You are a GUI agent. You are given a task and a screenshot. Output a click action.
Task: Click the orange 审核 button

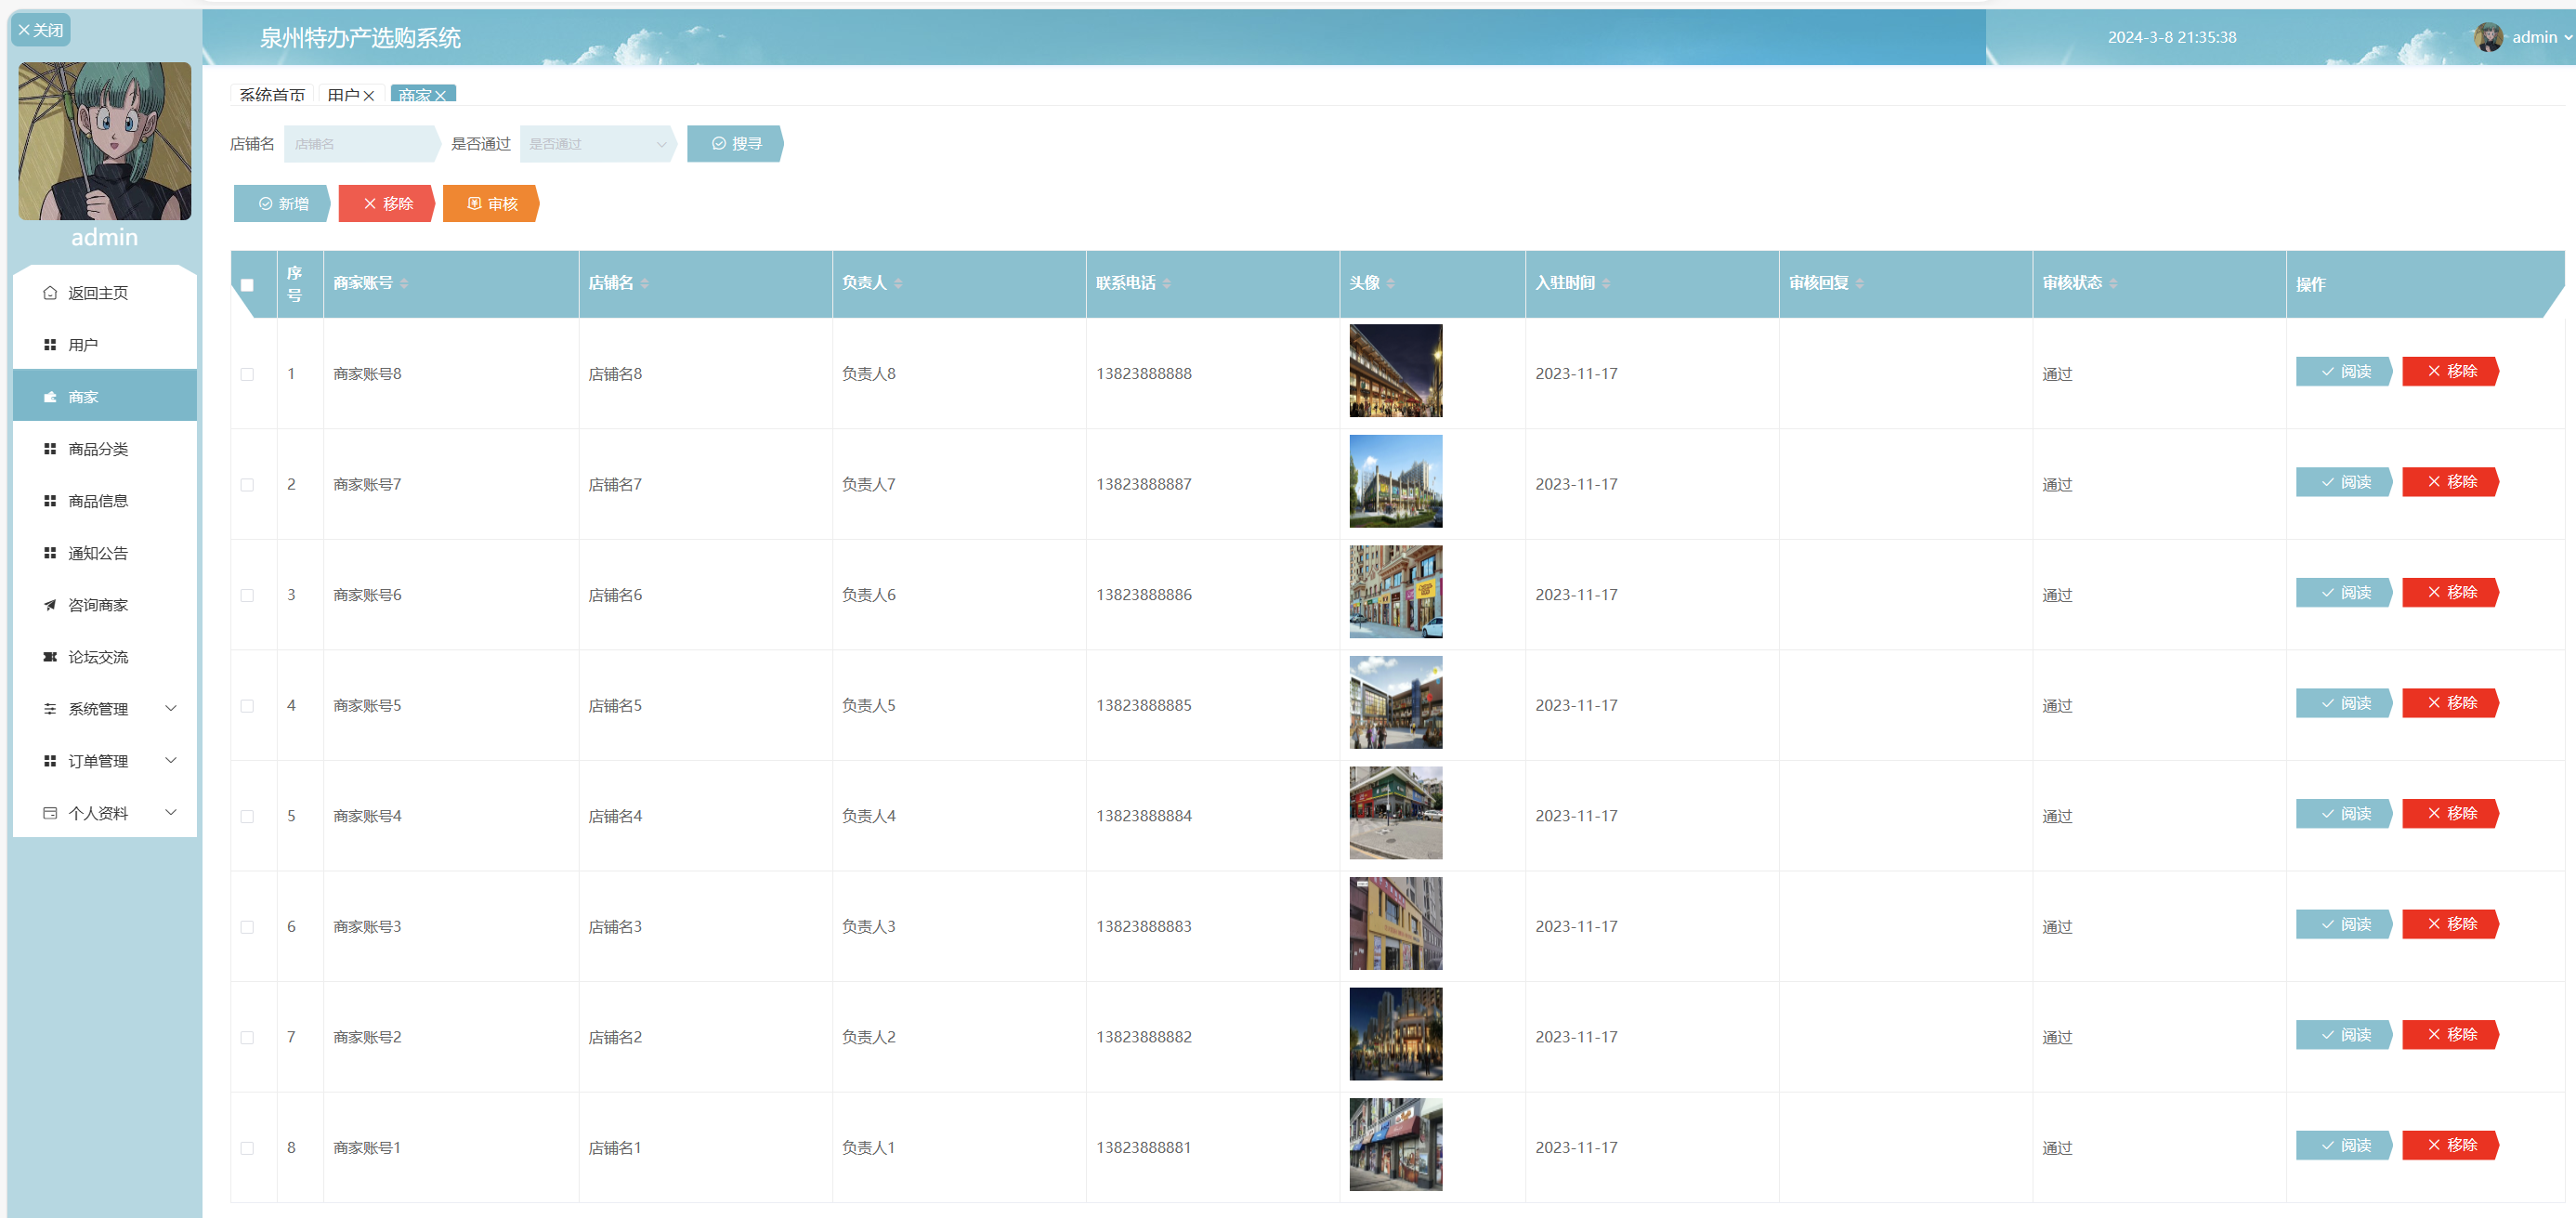tap(491, 204)
